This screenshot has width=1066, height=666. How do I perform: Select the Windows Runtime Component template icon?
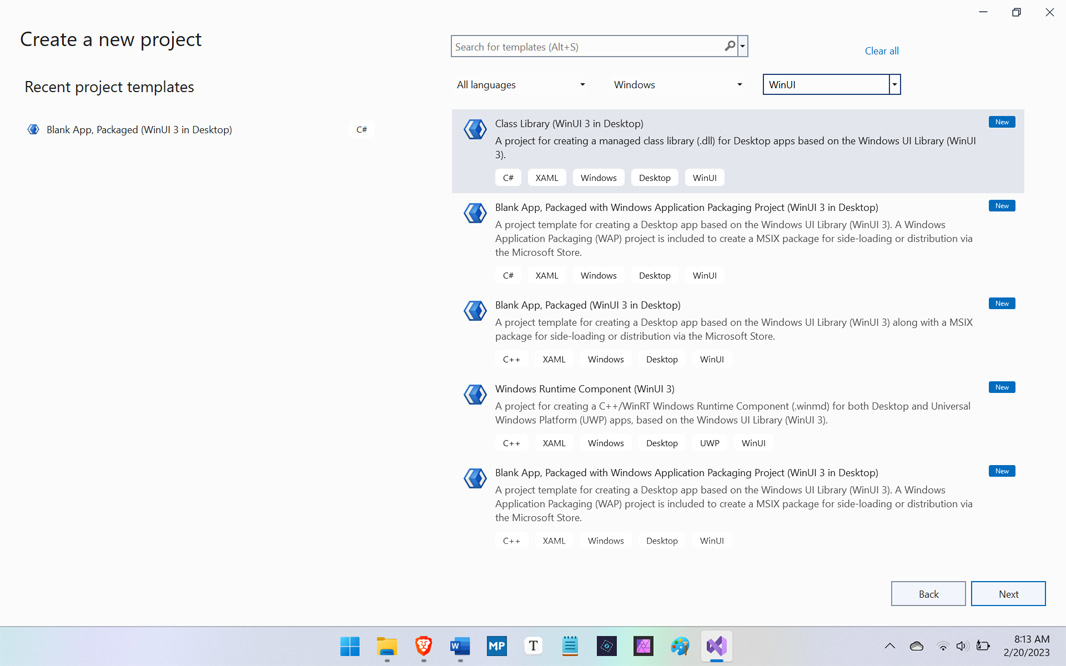pyautogui.click(x=475, y=394)
